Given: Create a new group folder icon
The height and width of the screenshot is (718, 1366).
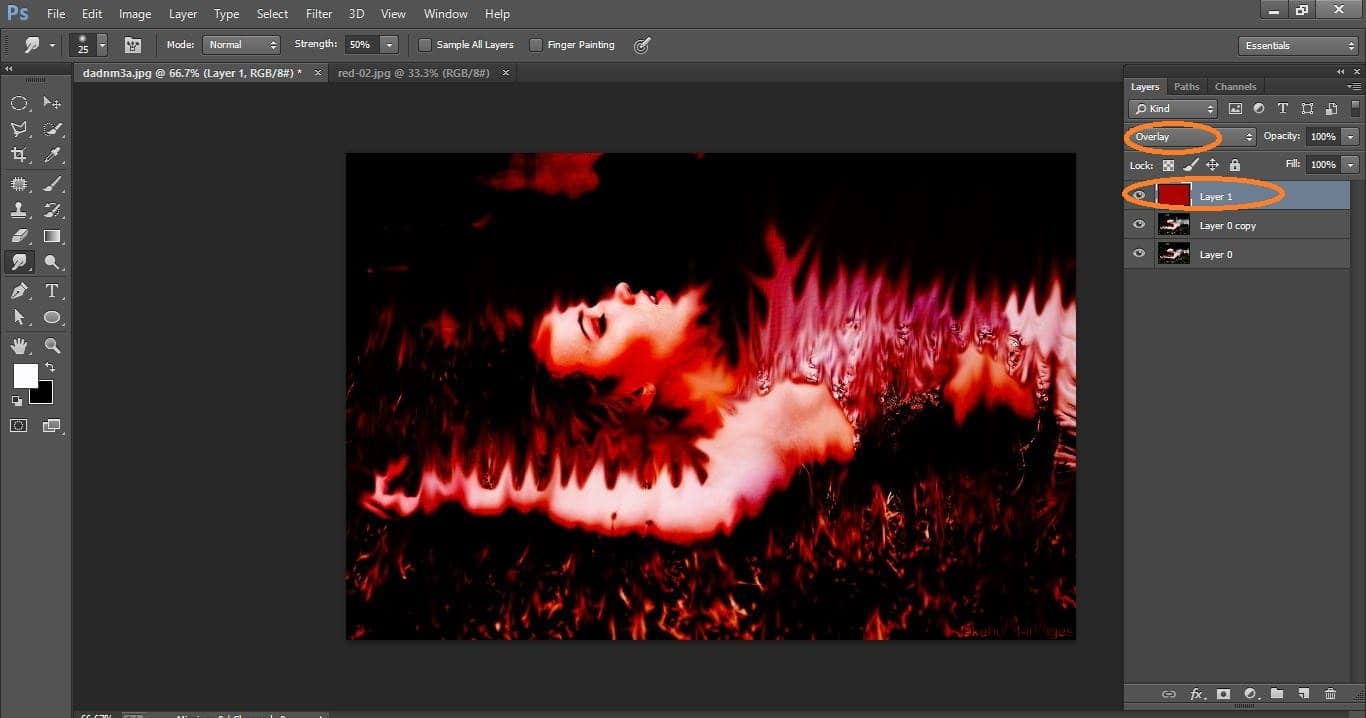Looking at the screenshot, I should coord(1277,694).
